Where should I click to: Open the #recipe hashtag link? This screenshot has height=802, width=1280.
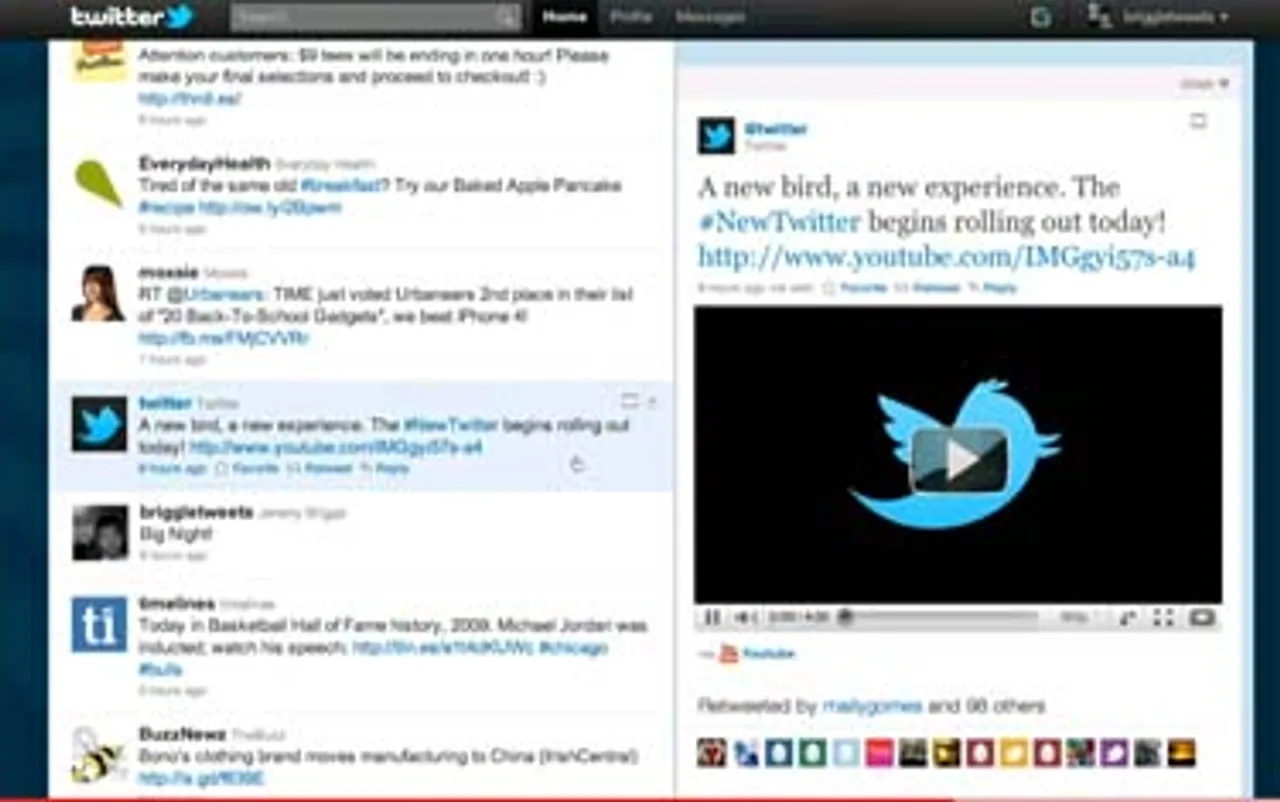click(x=166, y=208)
